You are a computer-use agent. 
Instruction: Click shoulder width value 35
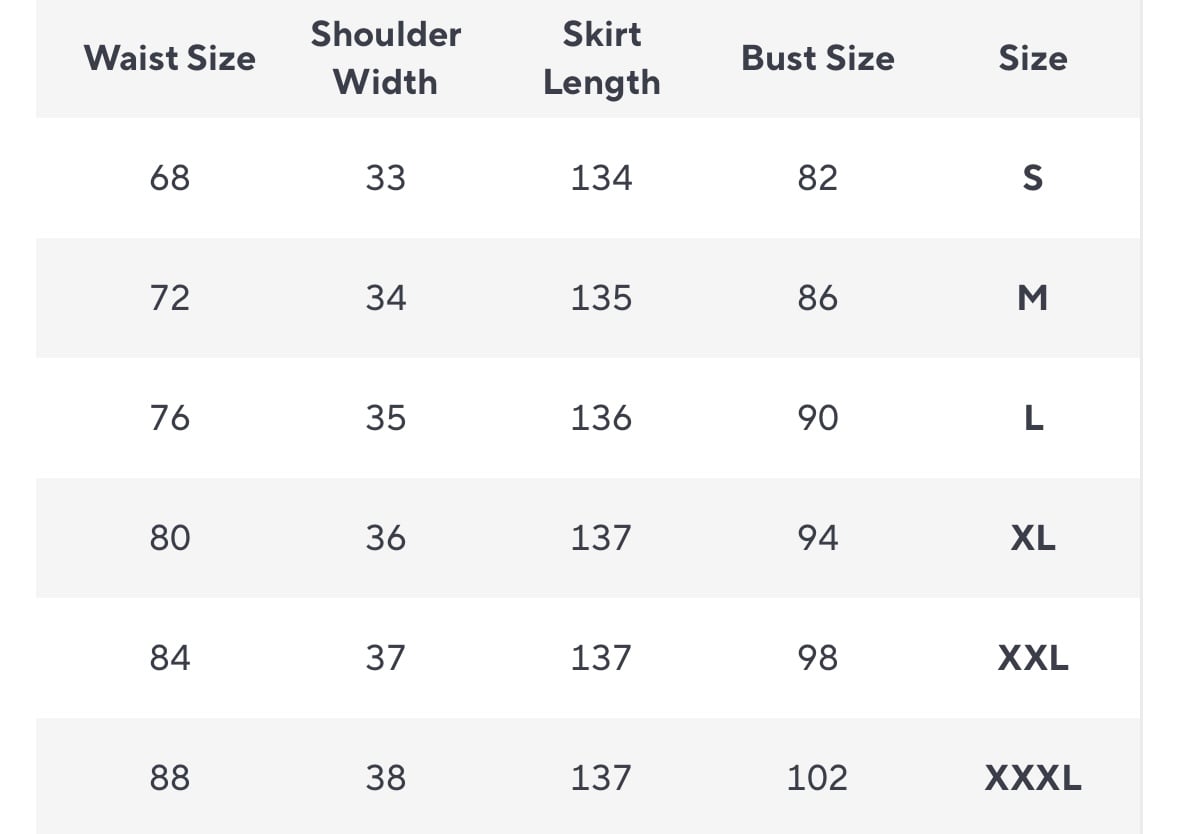tap(386, 418)
